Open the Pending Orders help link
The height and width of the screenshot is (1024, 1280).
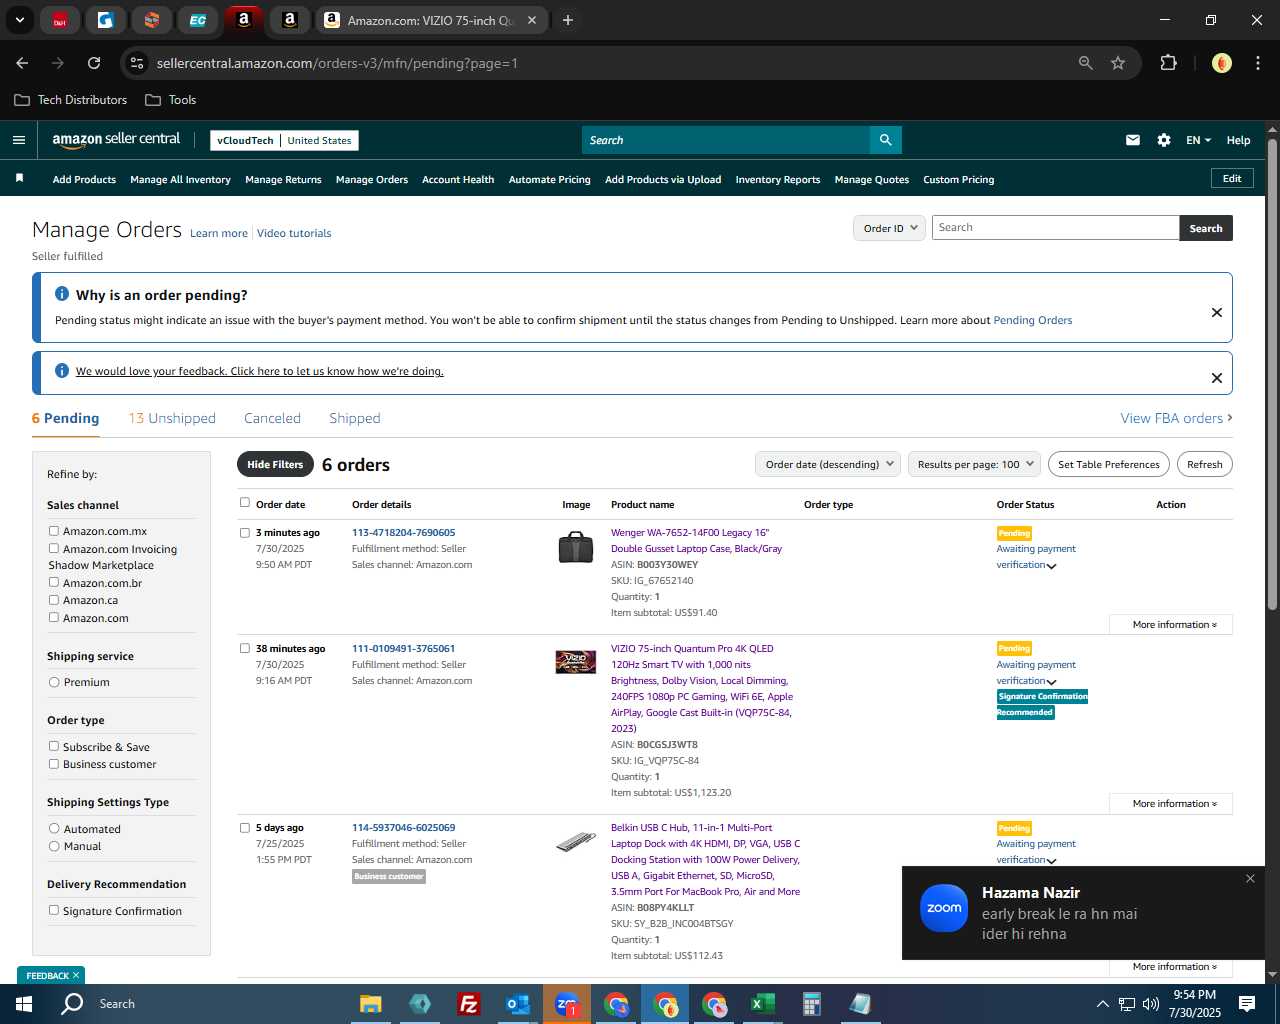(x=1032, y=320)
